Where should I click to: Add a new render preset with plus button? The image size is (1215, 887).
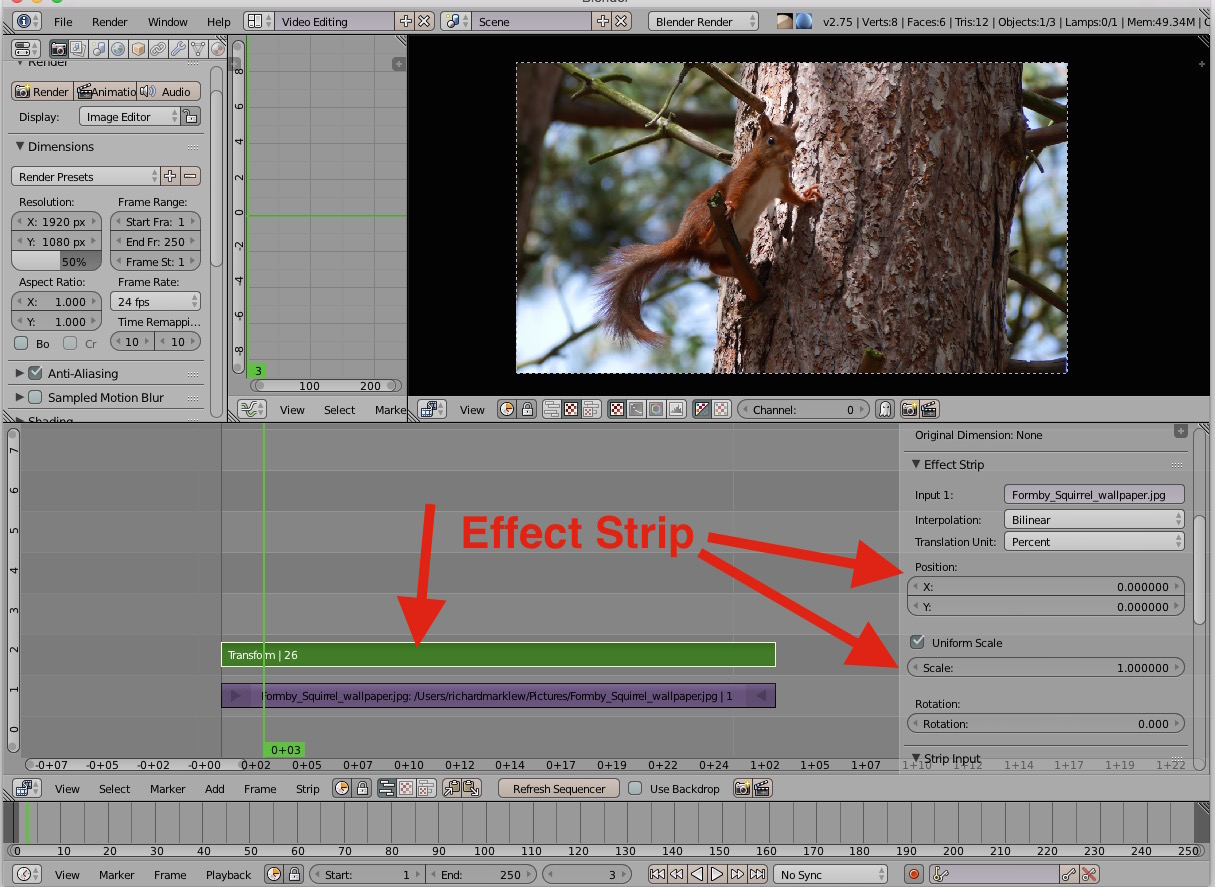170,176
